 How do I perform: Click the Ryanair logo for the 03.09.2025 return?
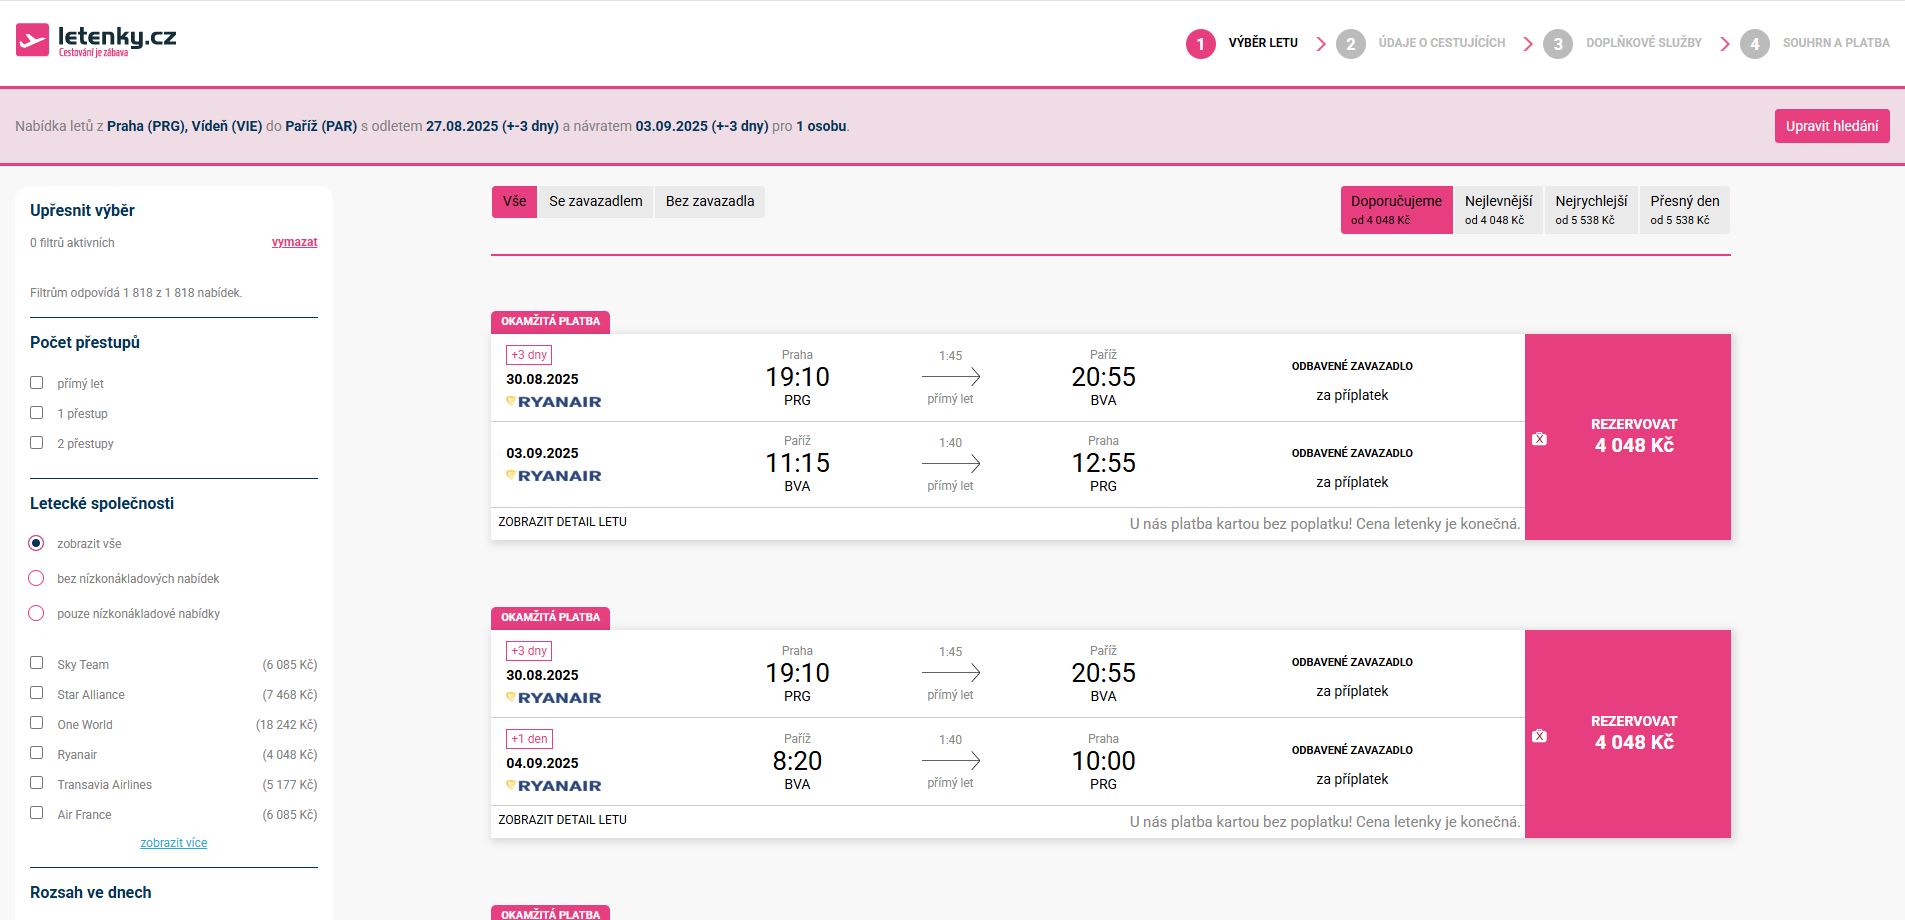pos(554,476)
